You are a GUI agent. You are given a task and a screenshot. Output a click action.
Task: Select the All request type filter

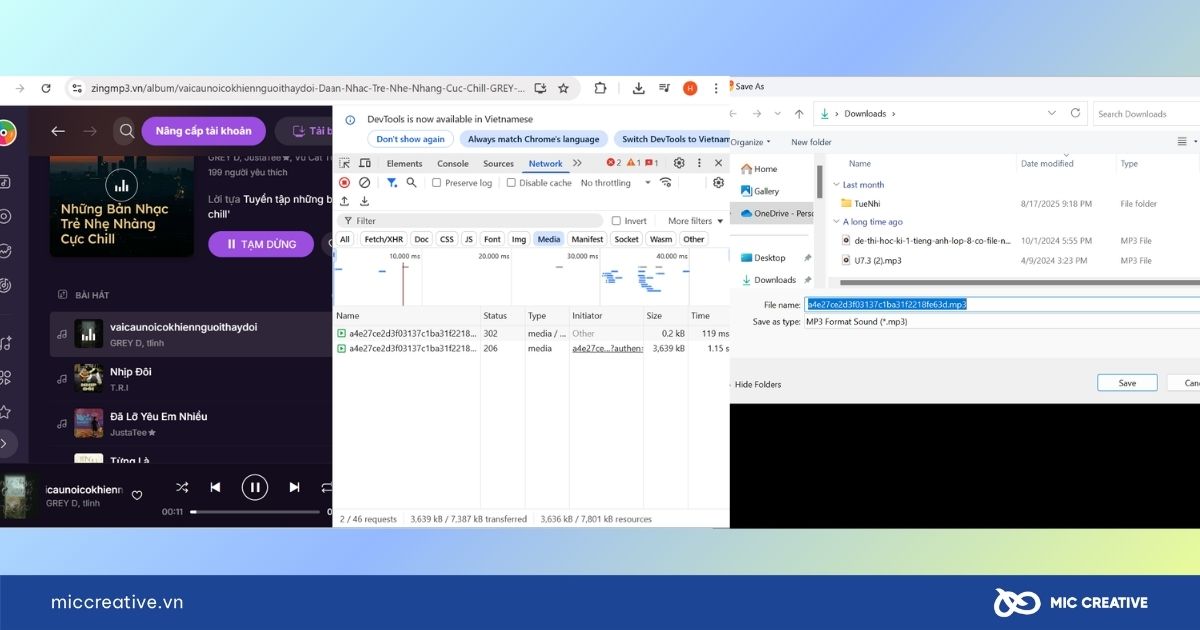(345, 239)
